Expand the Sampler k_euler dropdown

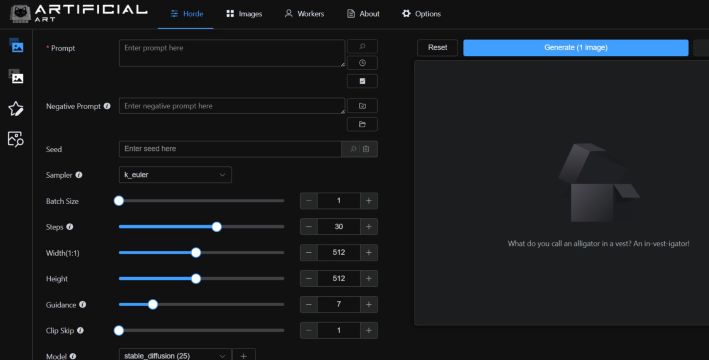175,175
